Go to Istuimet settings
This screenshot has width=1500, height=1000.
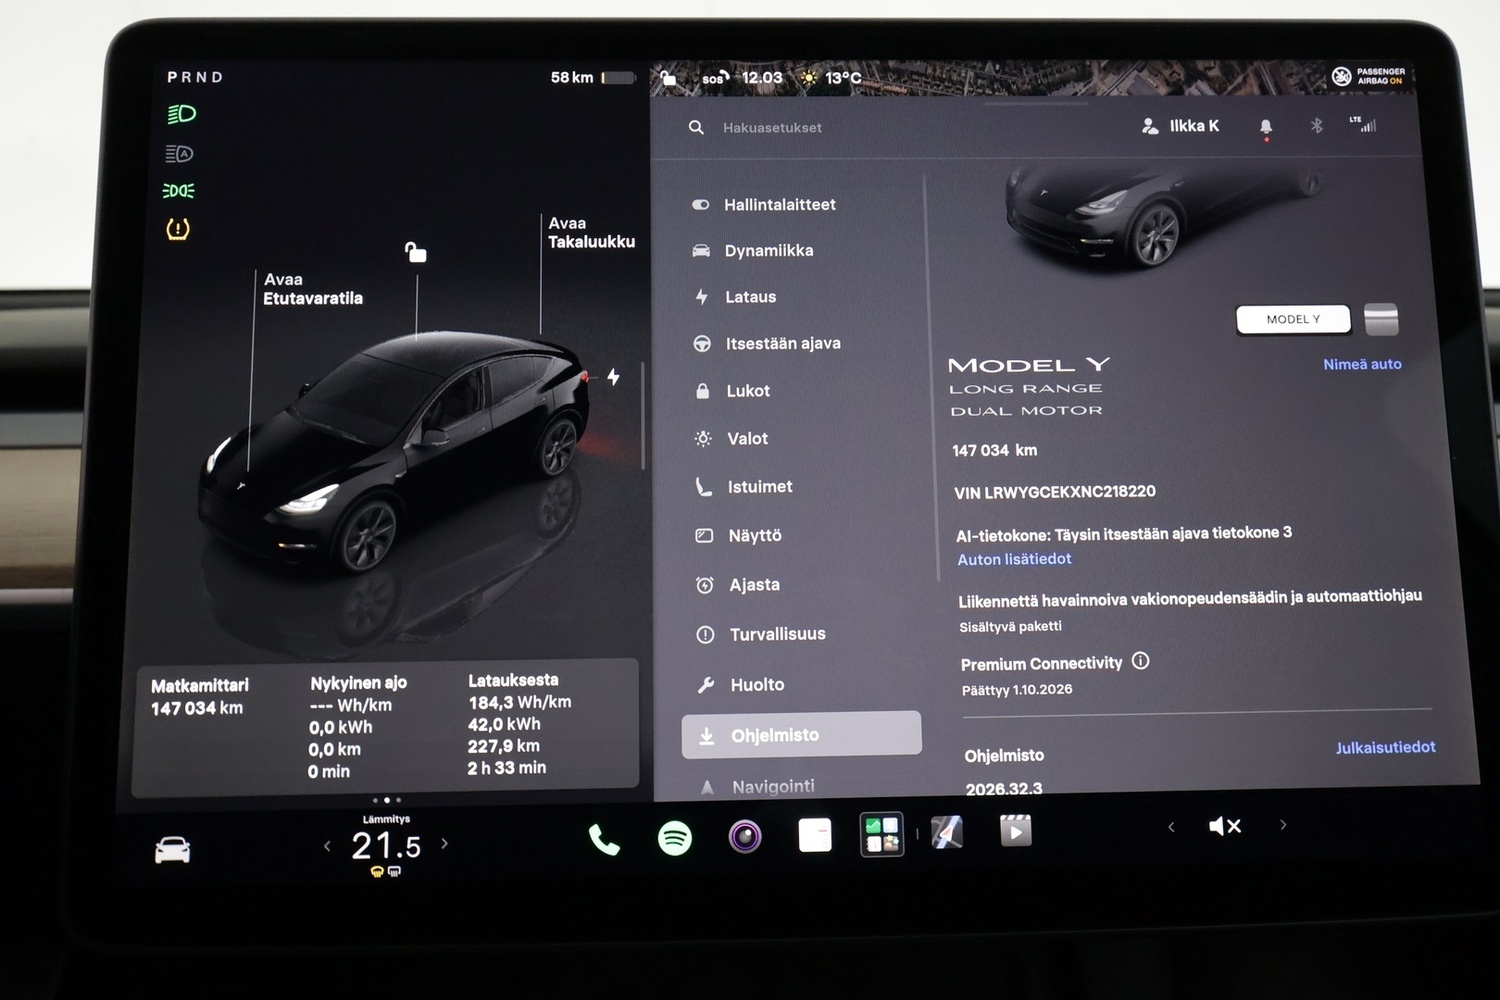pos(743,487)
